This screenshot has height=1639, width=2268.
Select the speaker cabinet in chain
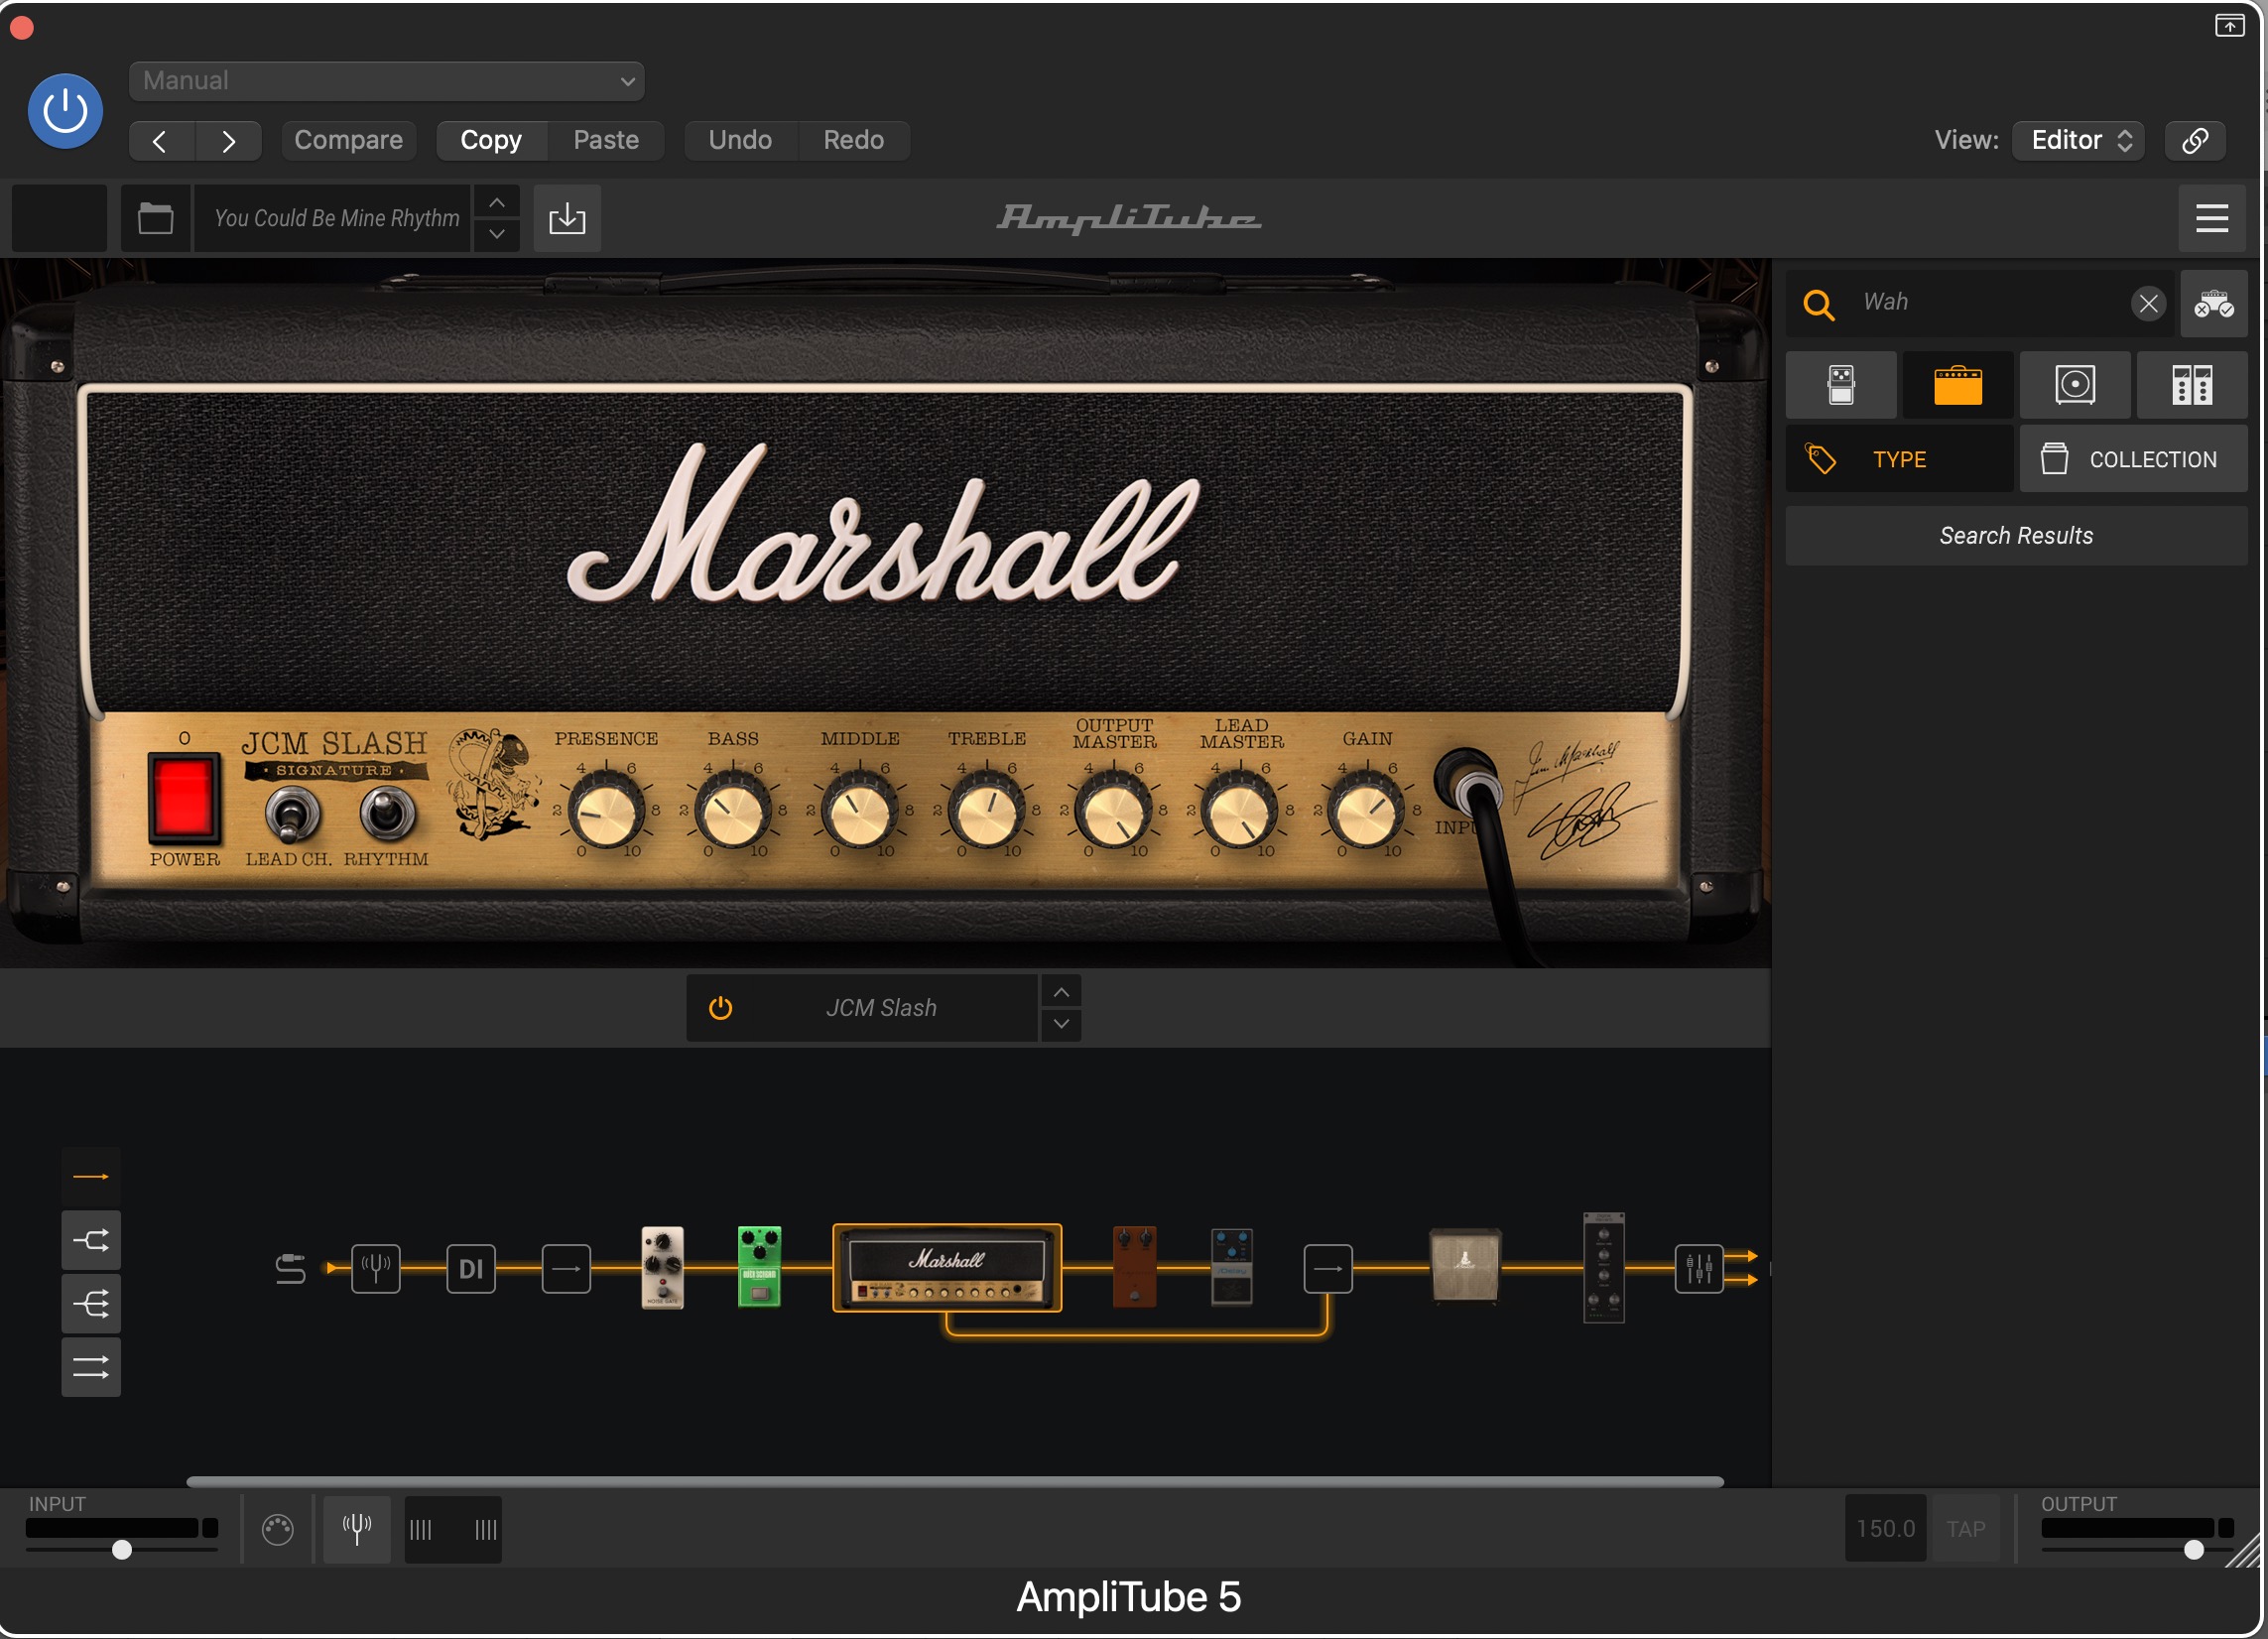[1465, 1266]
